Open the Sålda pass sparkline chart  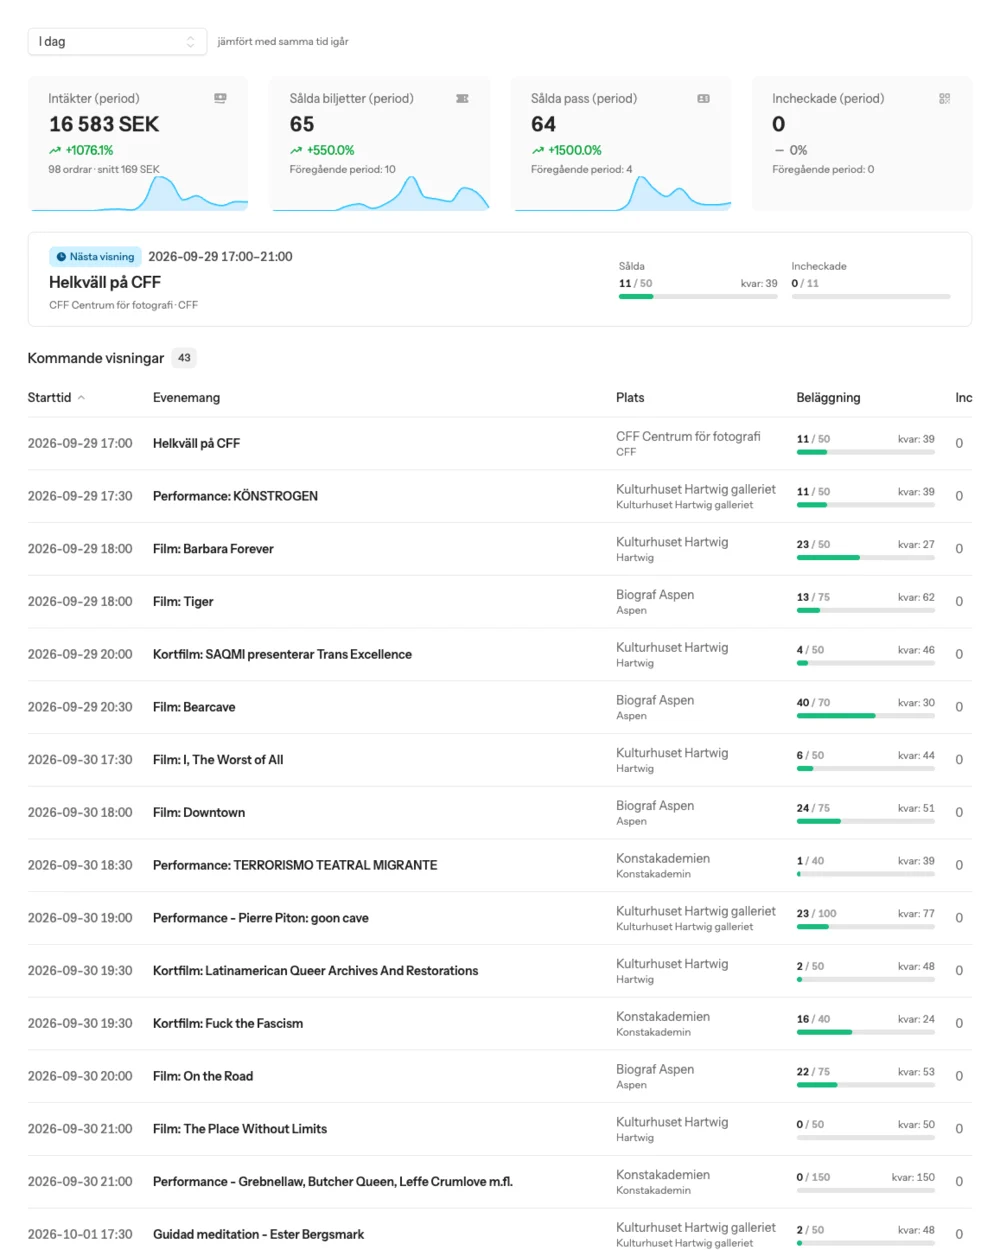tap(622, 193)
